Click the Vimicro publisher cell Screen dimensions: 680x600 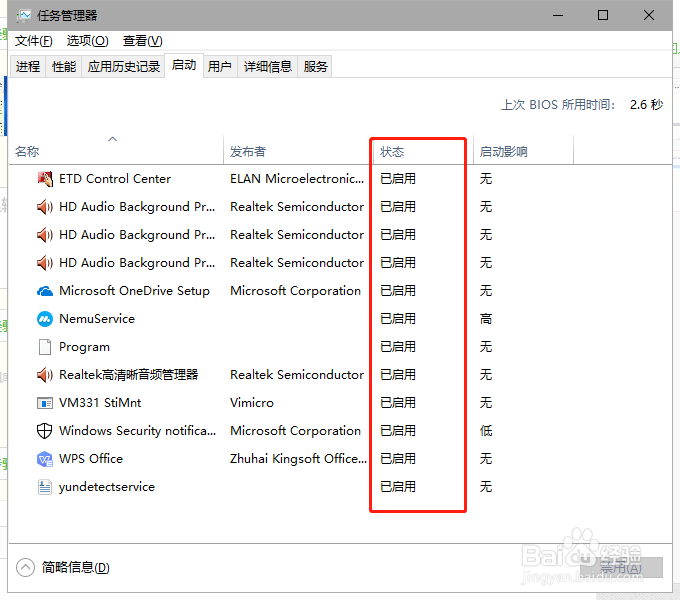click(252, 403)
